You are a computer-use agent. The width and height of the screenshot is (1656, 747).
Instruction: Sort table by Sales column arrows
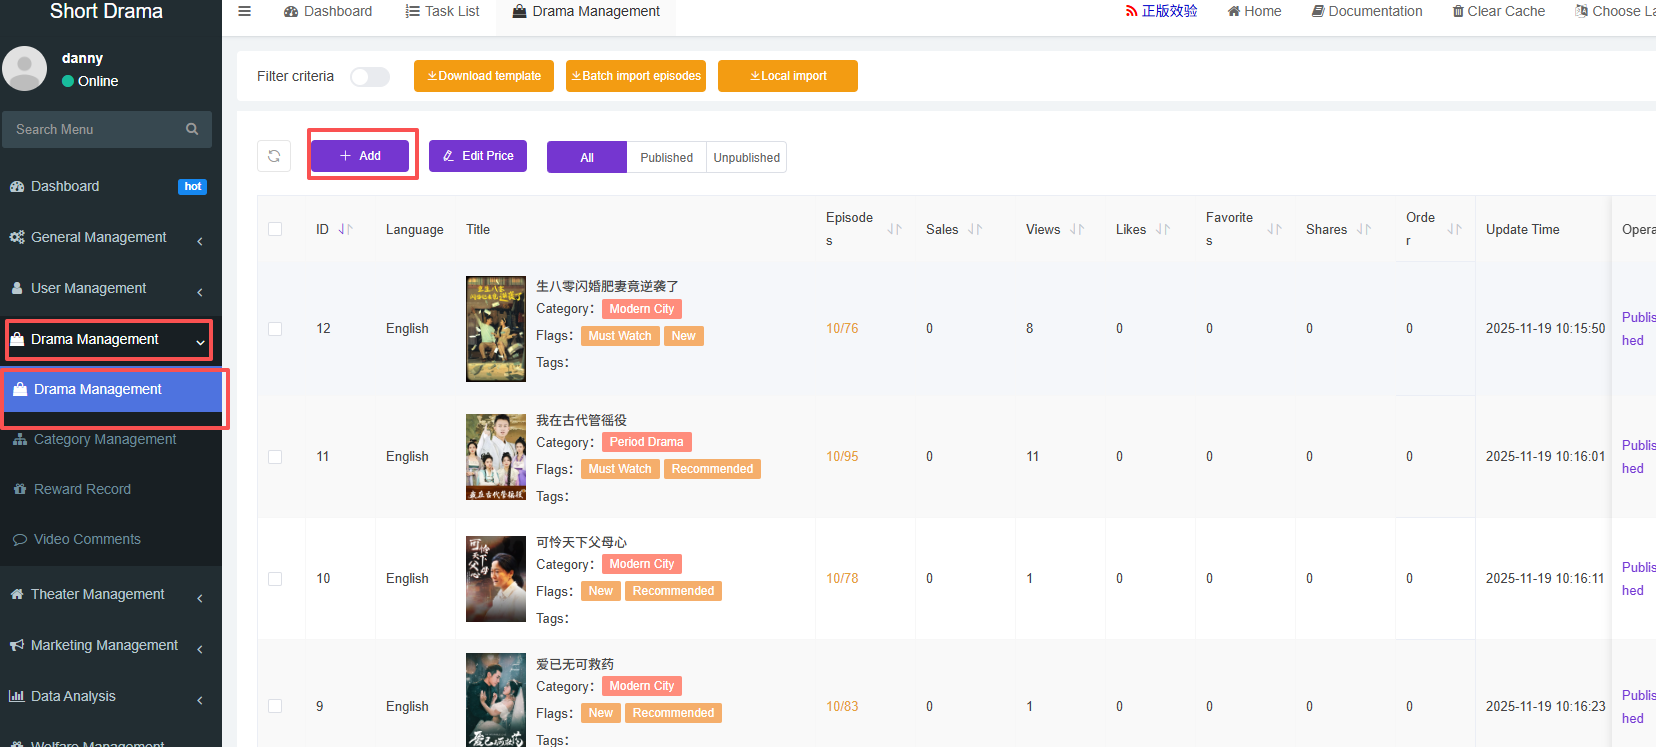point(975,229)
